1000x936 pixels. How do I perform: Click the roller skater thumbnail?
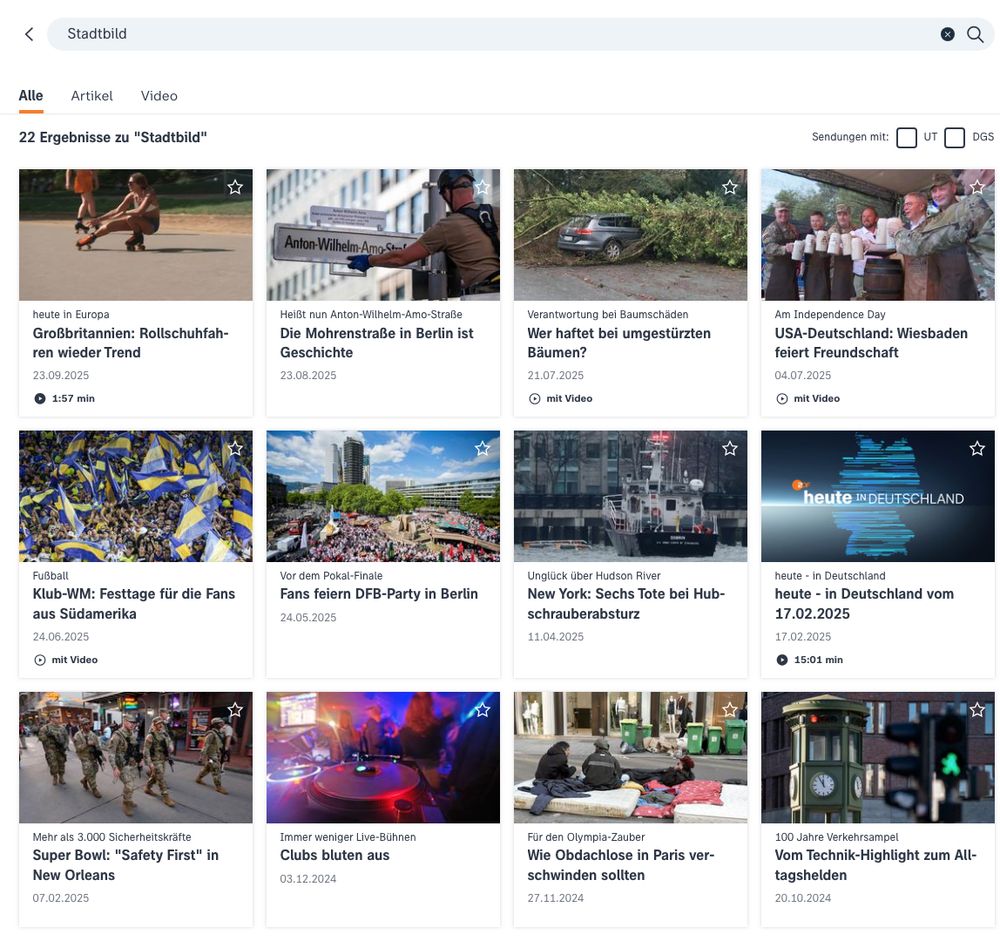pos(136,235)
